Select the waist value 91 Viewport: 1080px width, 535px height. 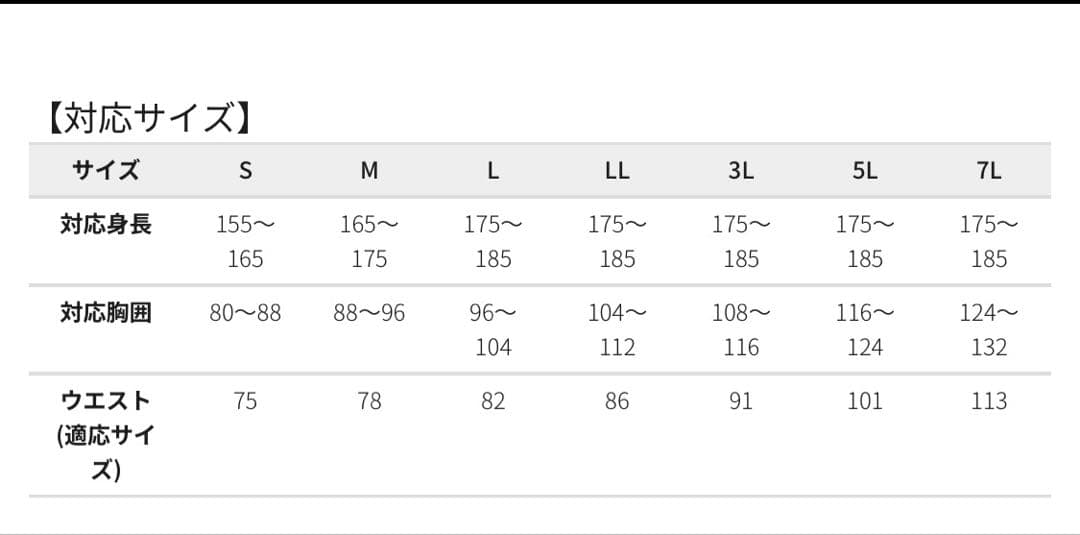coord(741,401)
